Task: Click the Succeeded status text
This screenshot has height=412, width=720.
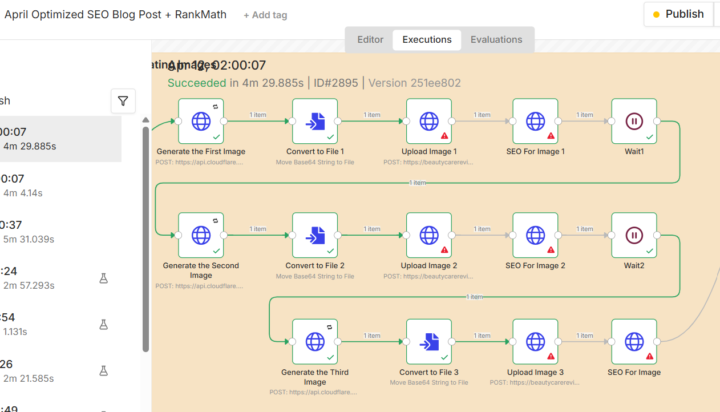Action: (197, 83)
